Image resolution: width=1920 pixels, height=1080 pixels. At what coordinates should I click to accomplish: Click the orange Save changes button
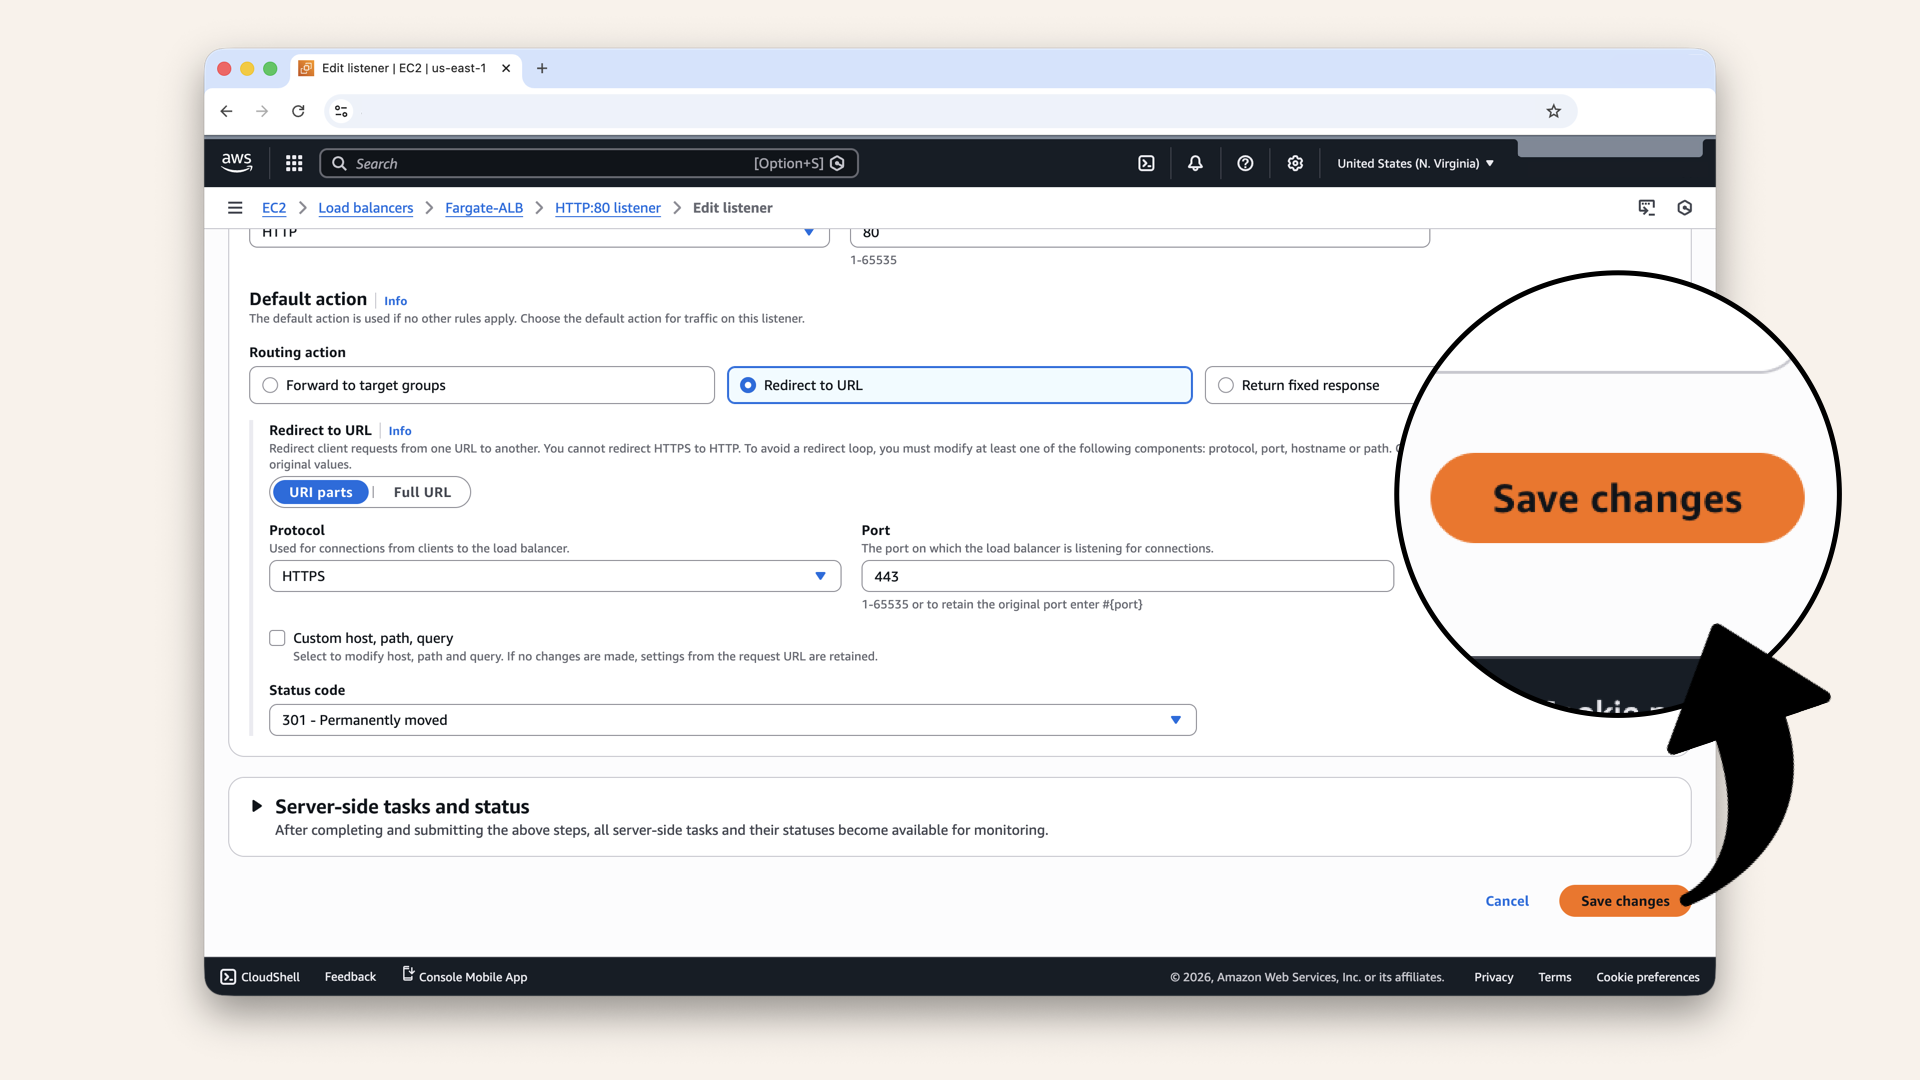1624,901
